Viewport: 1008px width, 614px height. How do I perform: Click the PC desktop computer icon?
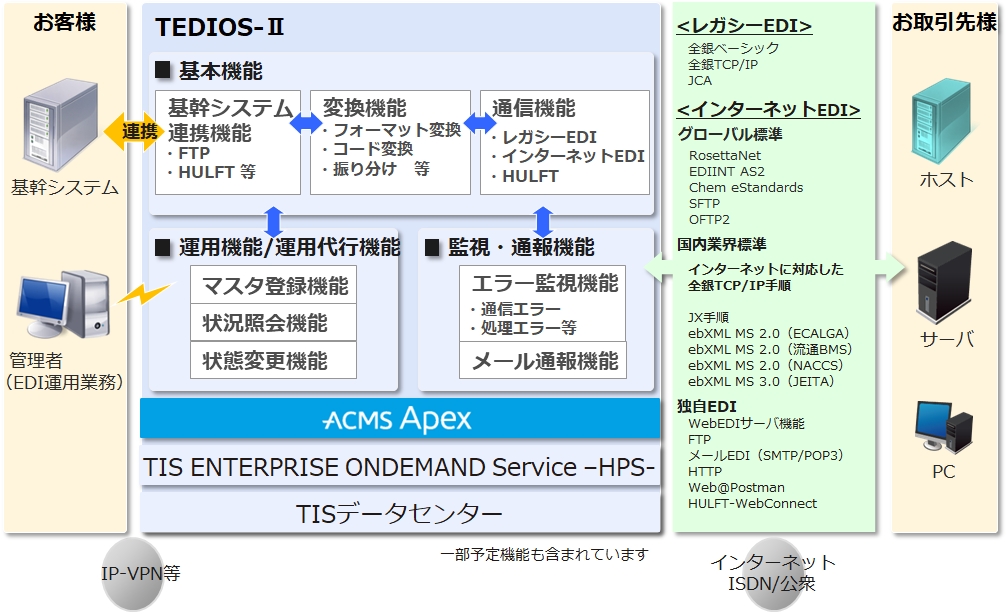pyautogui.click(x=943, y=428)
